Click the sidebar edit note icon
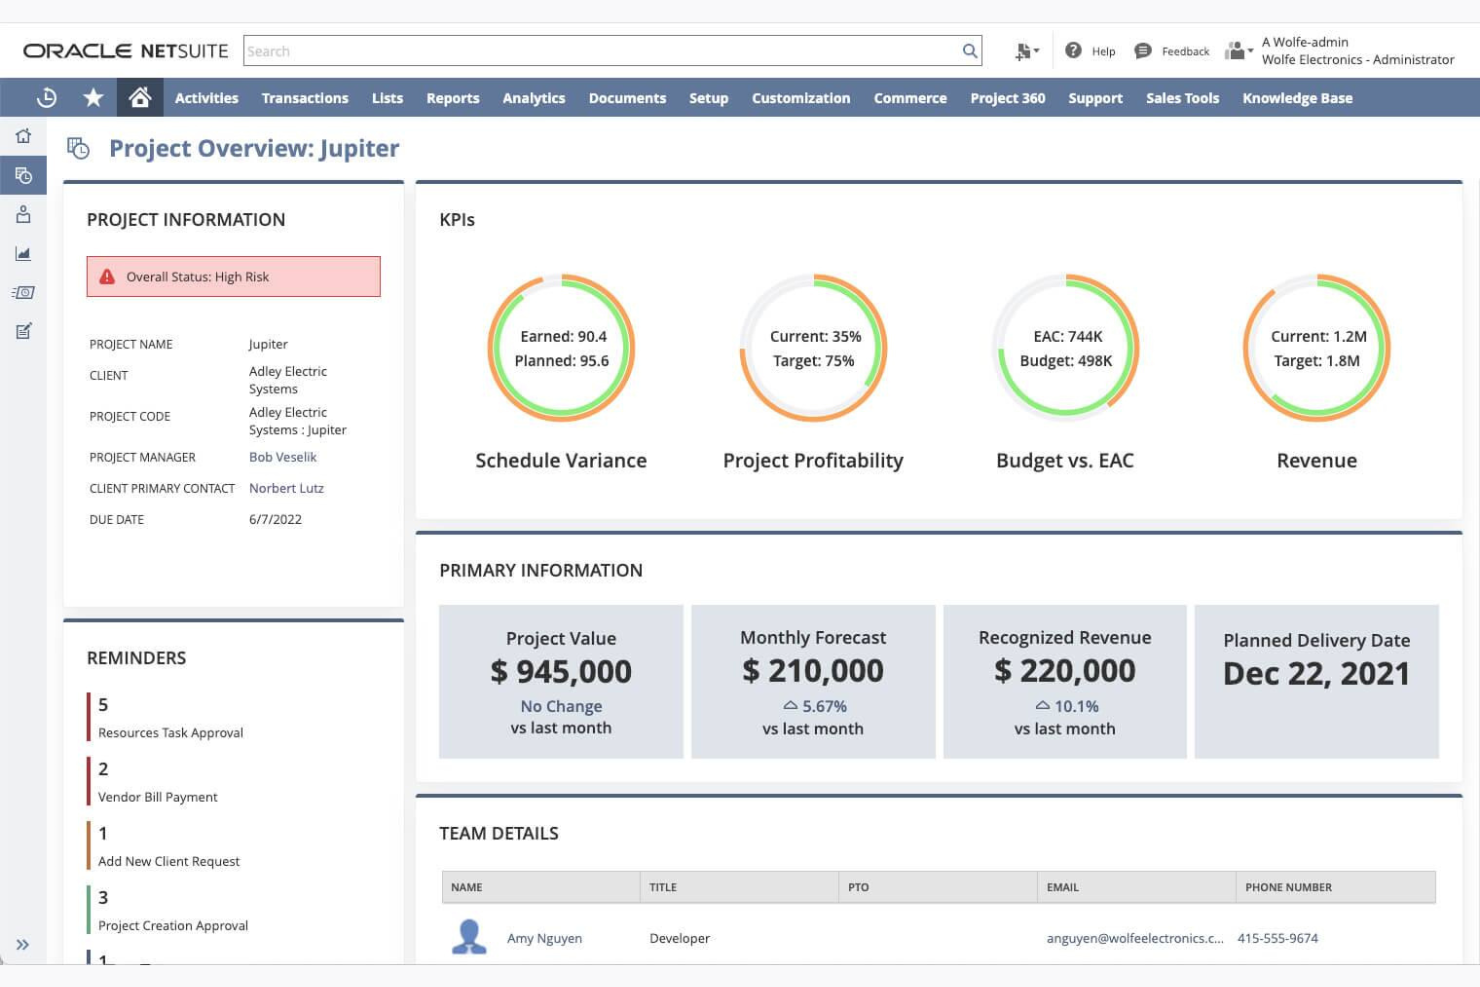Image resolution: width=1480 pixels, height=987 pixels. pyautogui.click(x=23, y=331)
